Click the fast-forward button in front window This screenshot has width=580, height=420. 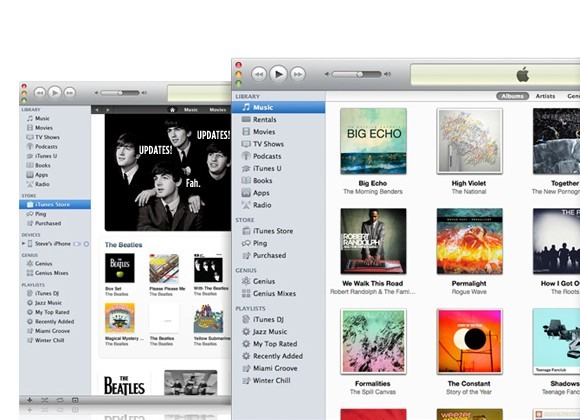pos(298,74)
